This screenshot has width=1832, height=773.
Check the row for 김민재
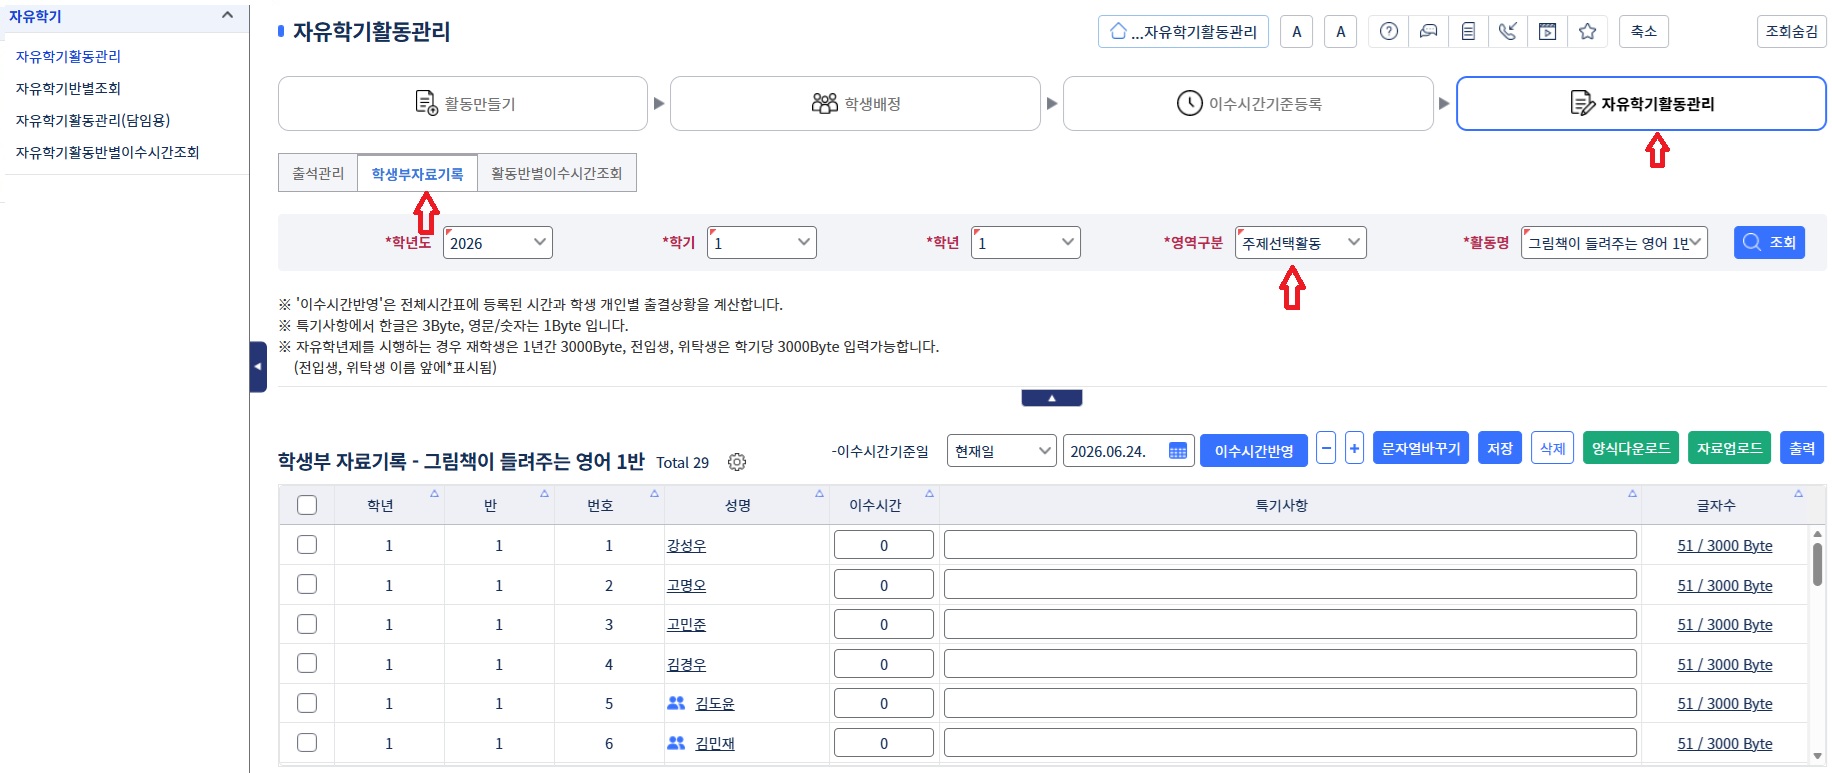pos(307,742)
